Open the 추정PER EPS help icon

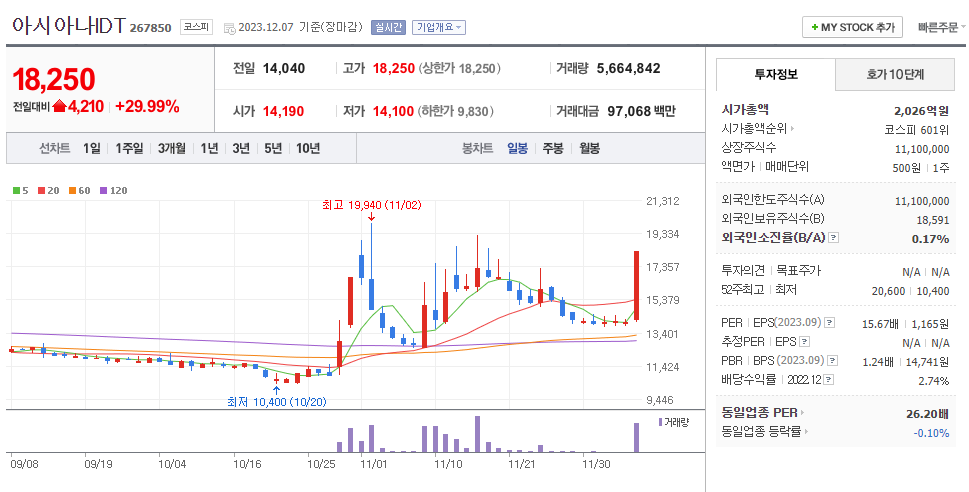[804, 341]
